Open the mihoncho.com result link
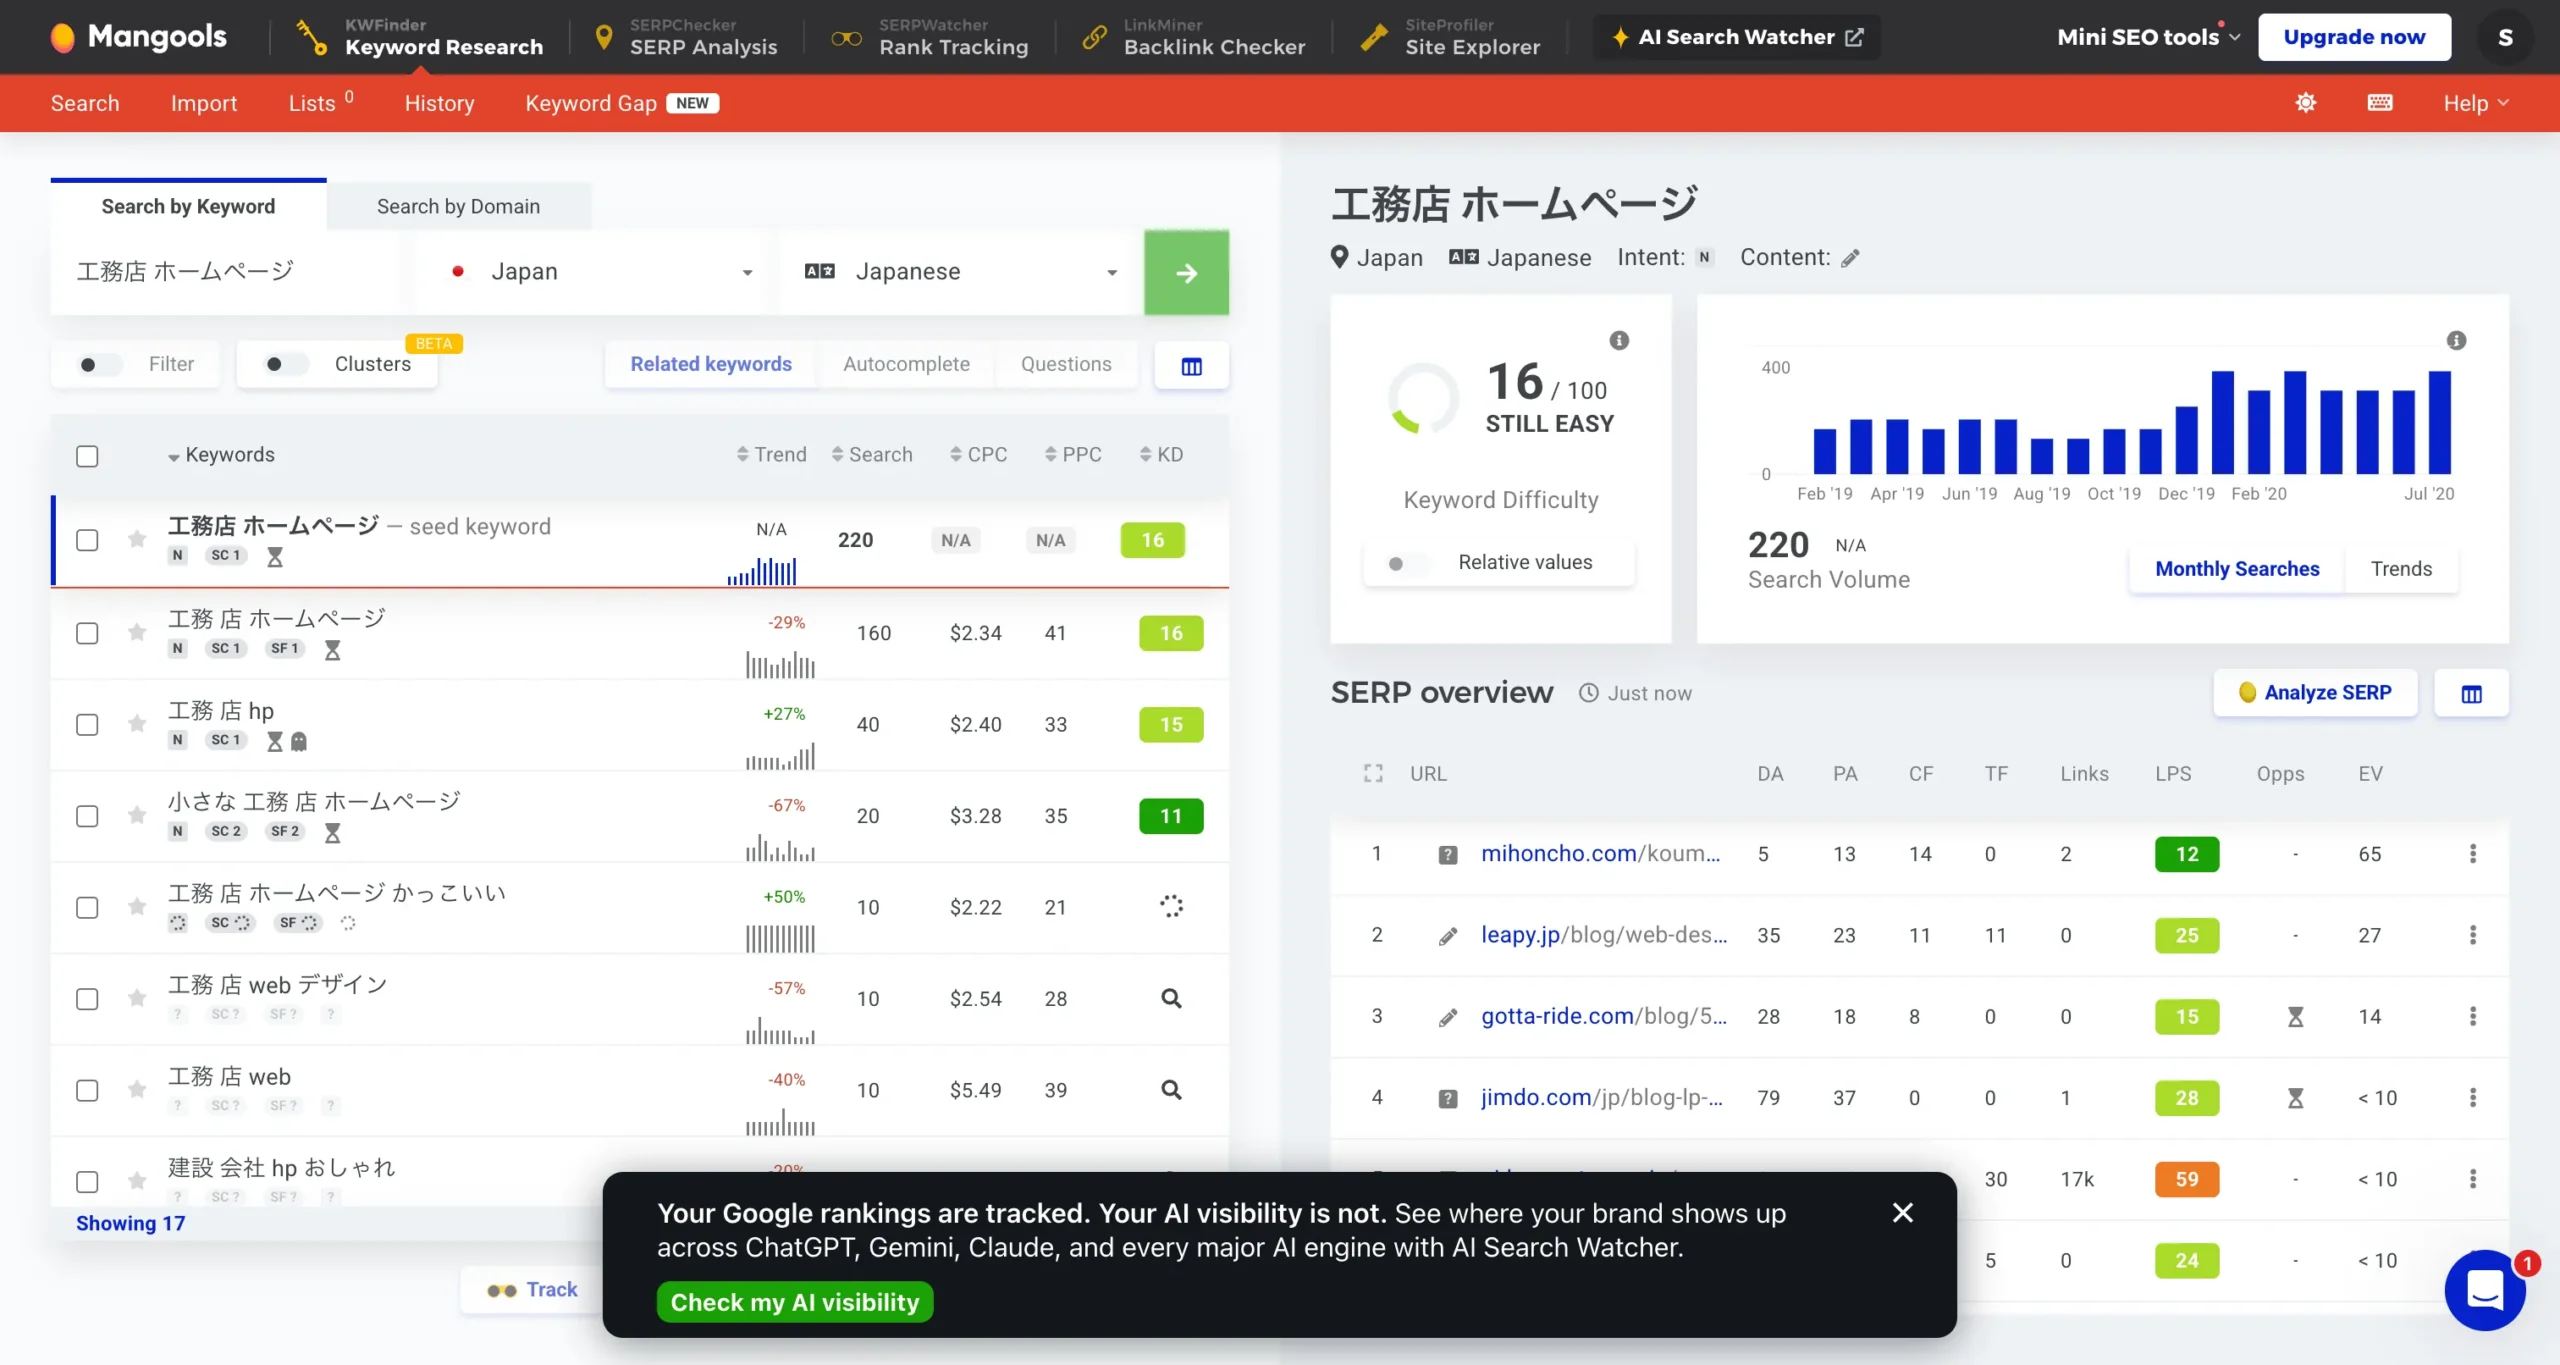This screenshot has width=2560, height=1365. point(1600,854)
